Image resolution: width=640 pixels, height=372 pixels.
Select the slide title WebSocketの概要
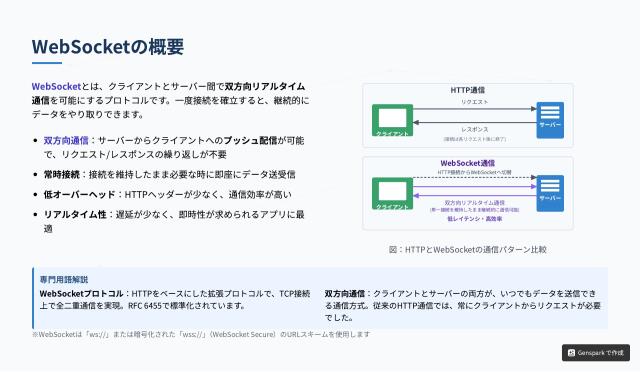pos(108,47)
